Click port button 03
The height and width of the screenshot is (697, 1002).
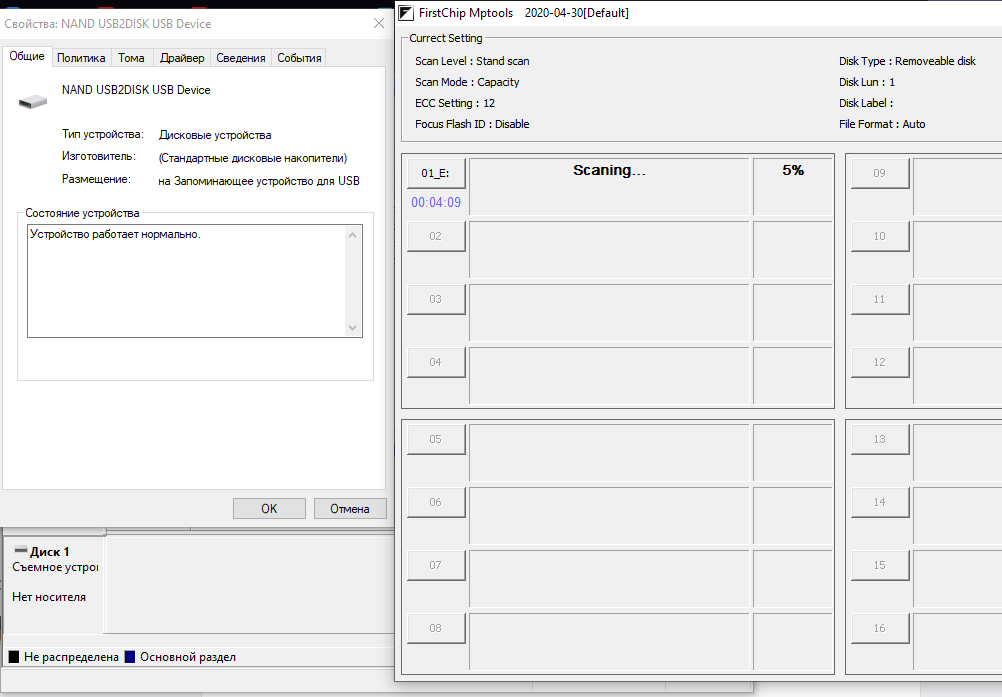[x=436, y=300]
